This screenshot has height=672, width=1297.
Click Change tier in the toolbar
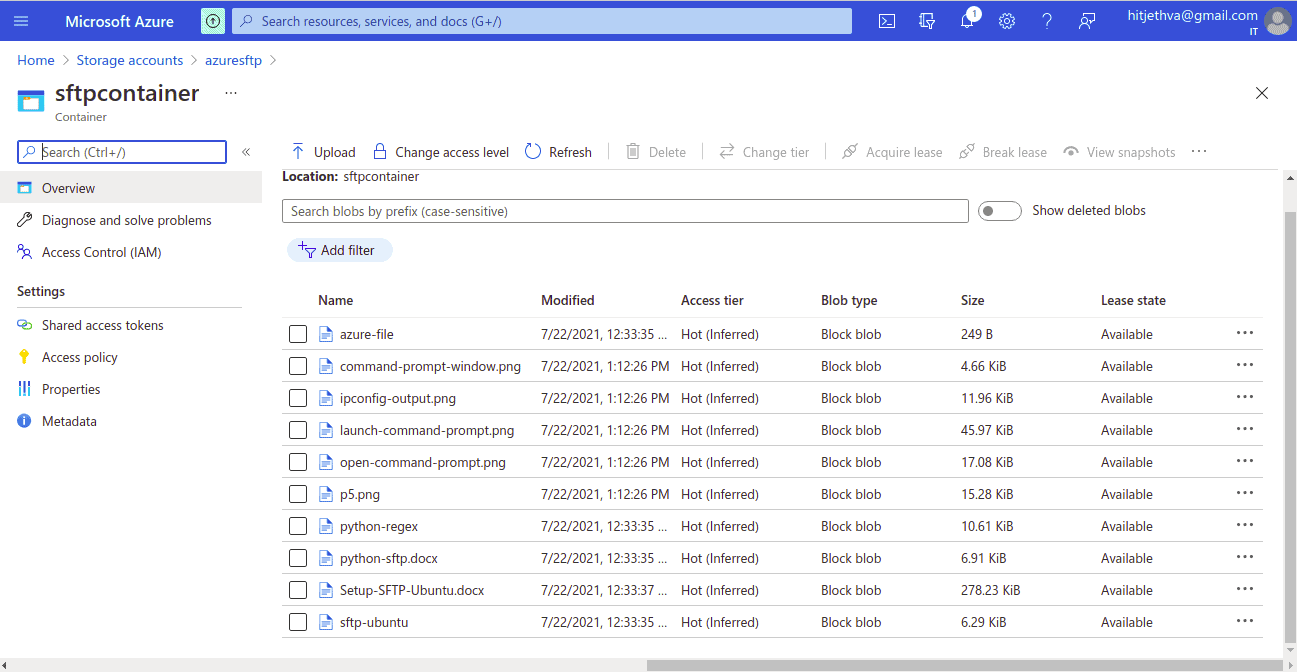tap(764, 152)
